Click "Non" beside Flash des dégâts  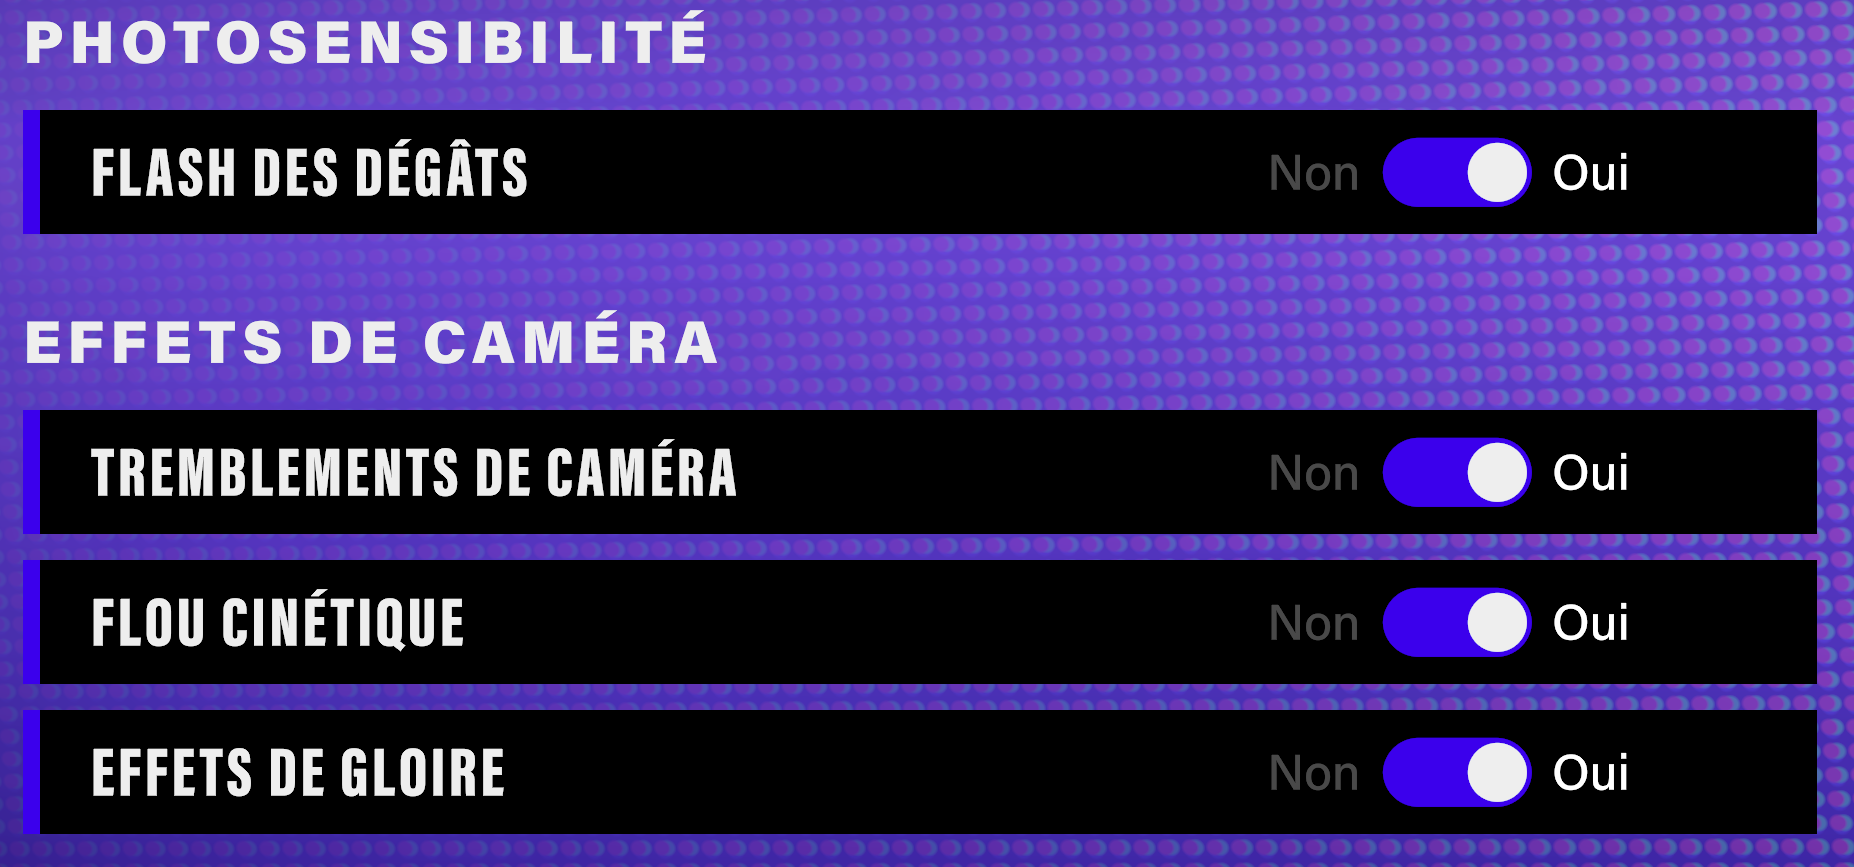(x=1313, y=174)
